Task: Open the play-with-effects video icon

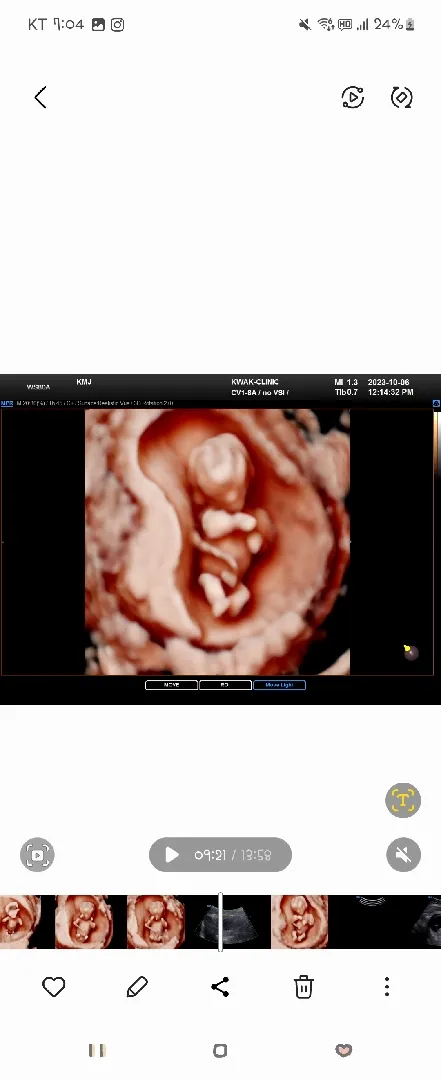Action: point(353,97)
